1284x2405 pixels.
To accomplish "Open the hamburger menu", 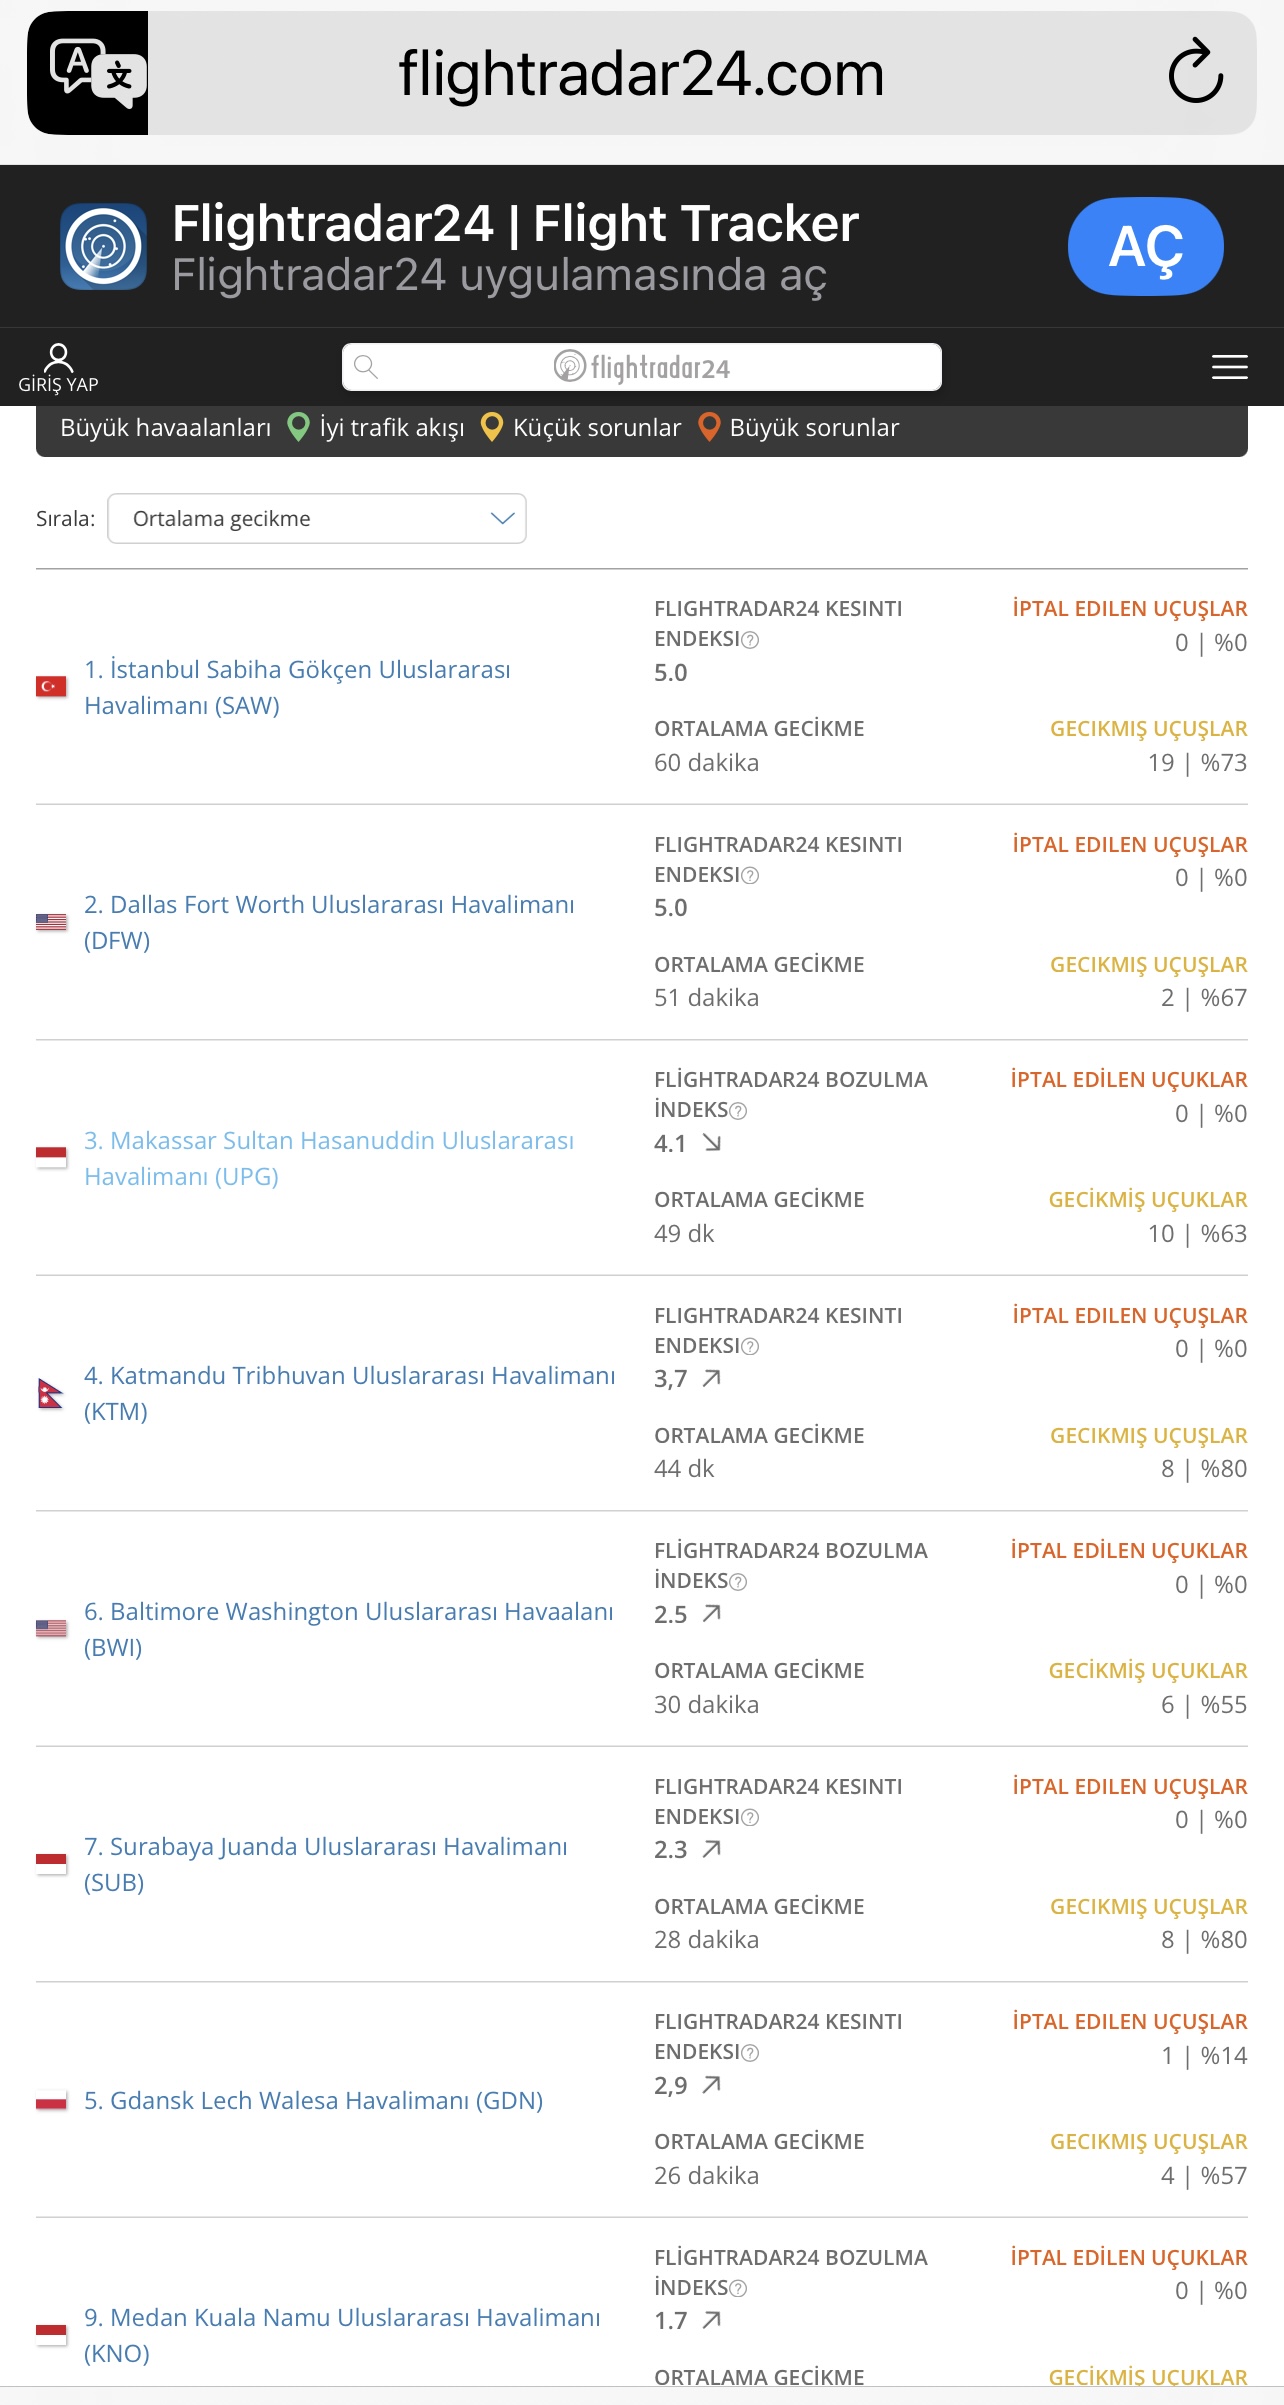I will click(1229, 367).
